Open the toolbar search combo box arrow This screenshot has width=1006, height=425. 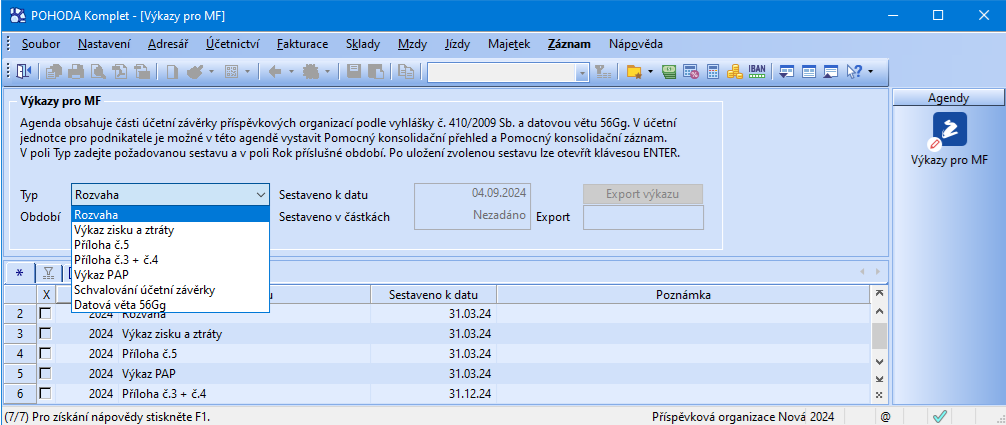(583, 73)
